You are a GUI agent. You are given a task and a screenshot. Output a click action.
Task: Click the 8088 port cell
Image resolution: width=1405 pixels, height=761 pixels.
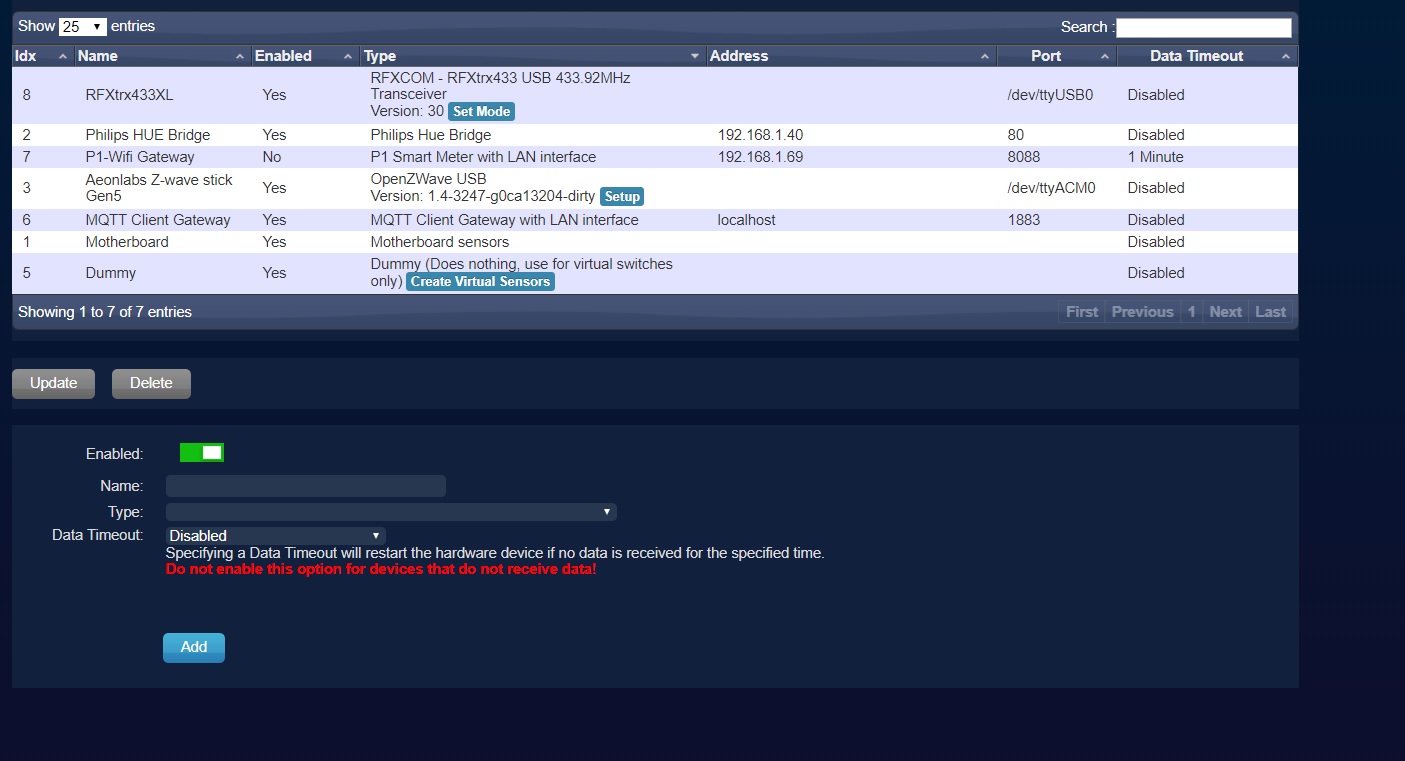[1024, 157]
